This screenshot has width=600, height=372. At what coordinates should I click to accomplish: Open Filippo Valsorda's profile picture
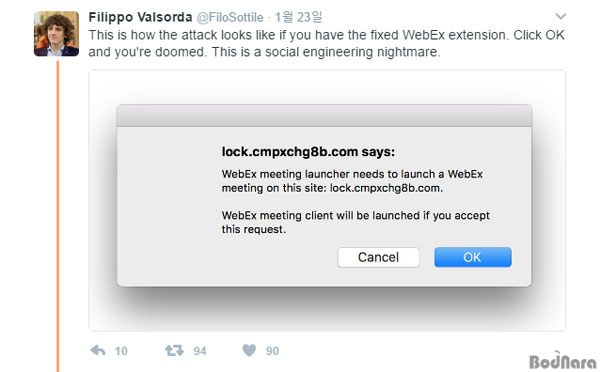(57, 34)
